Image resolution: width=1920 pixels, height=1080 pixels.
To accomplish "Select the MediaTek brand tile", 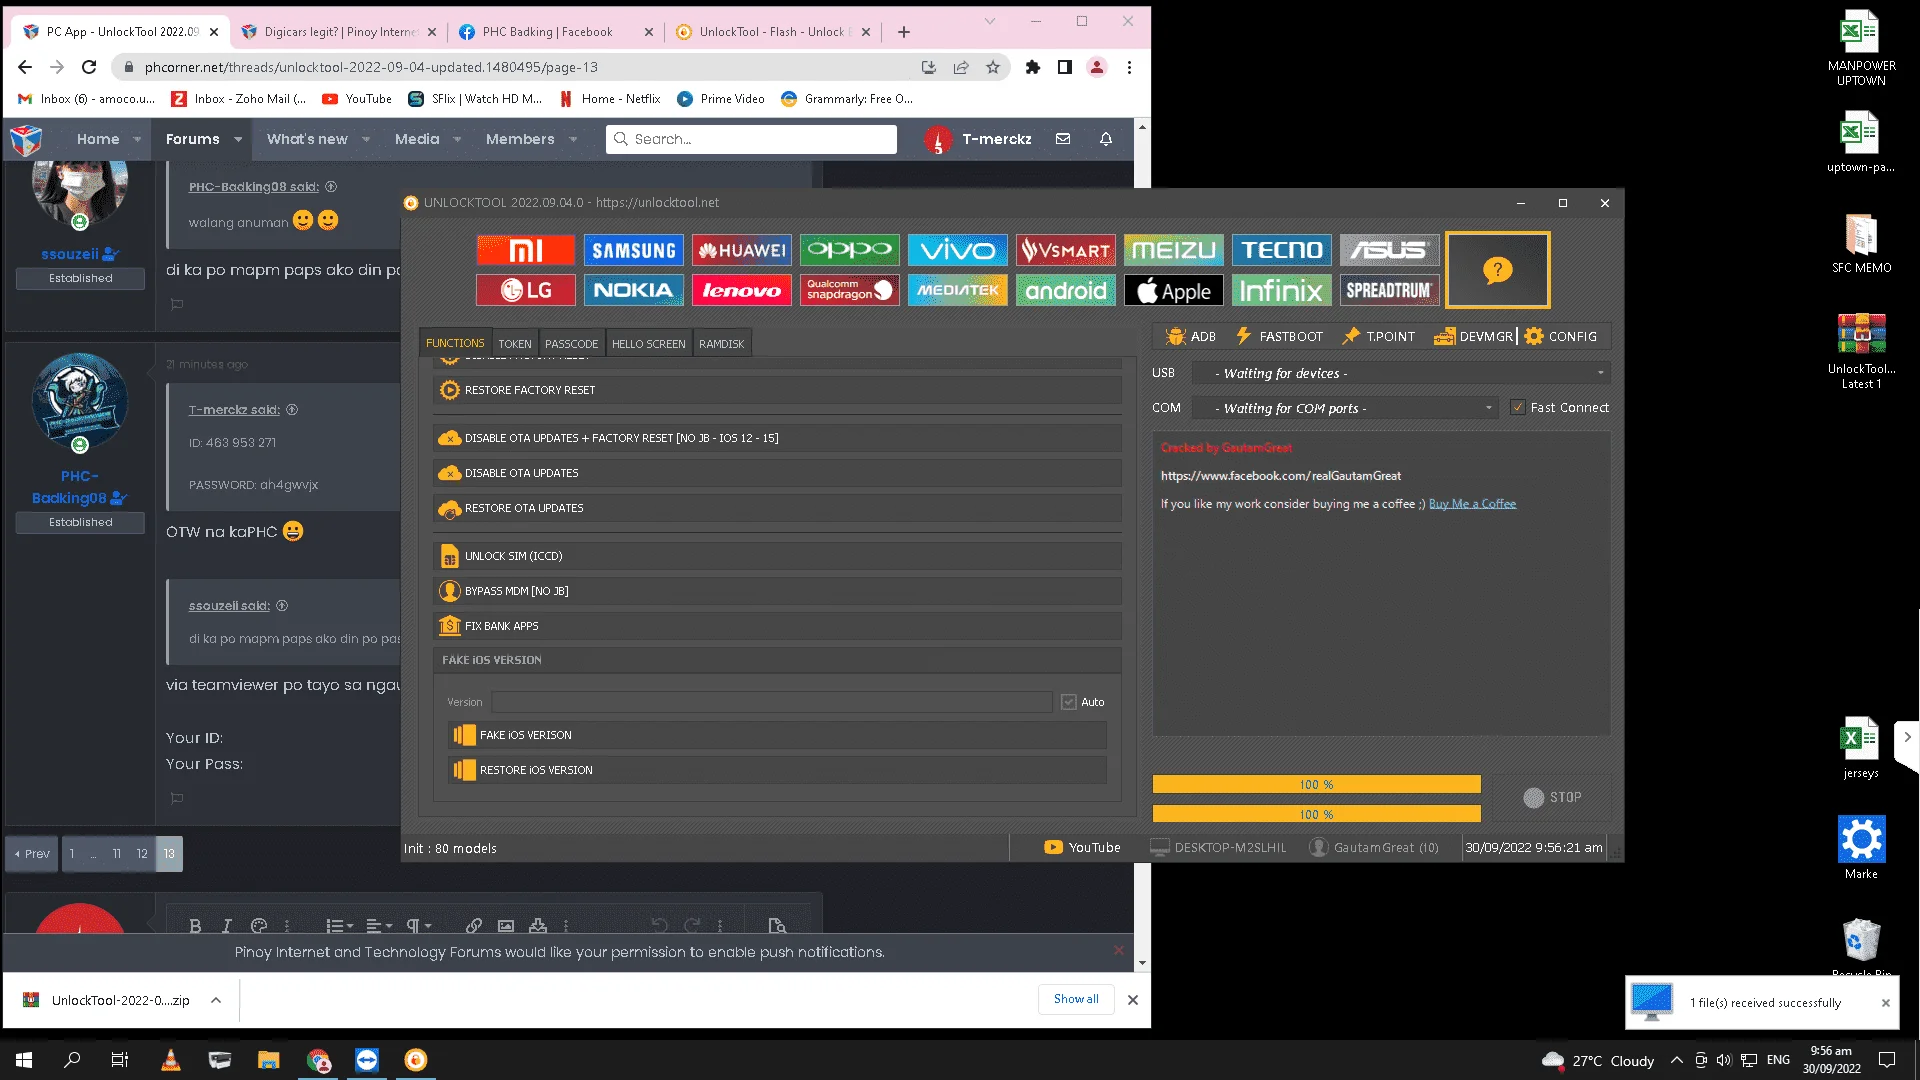I will click(958, 290).
